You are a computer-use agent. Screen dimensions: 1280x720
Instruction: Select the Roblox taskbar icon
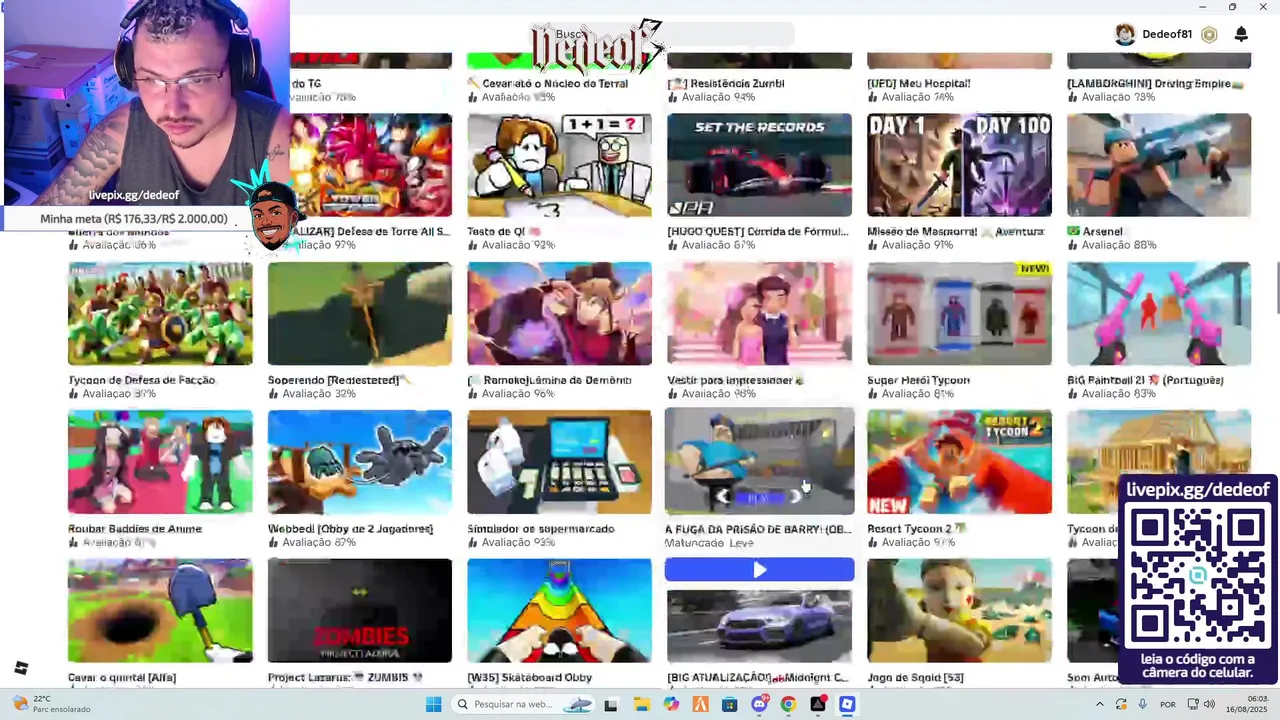pos(847,704)
